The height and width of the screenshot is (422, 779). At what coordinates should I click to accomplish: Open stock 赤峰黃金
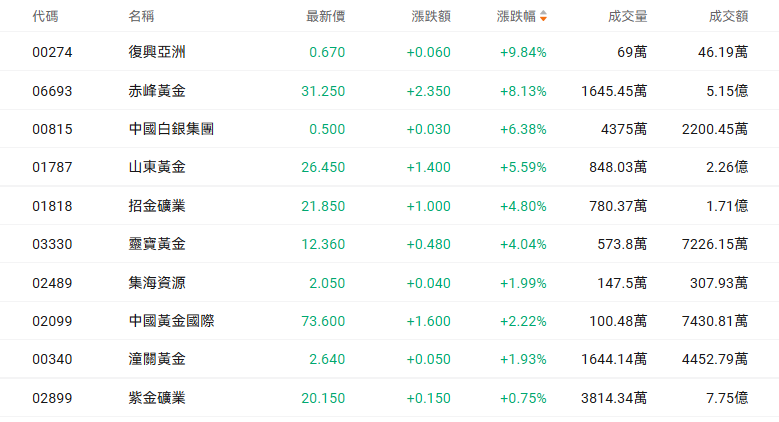pos(157,91)
